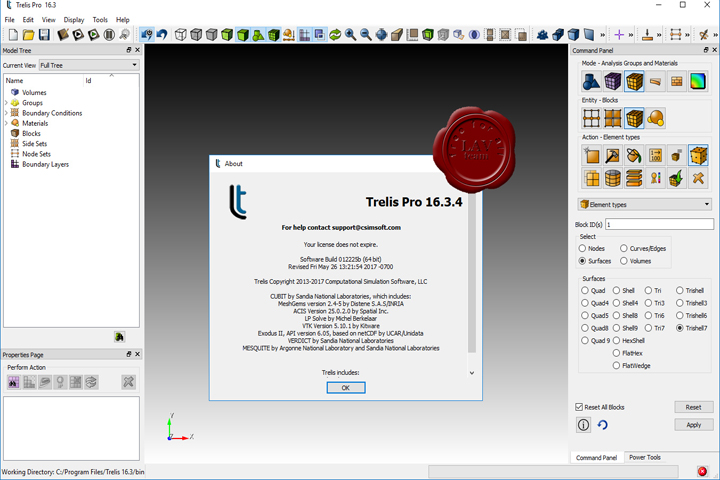This screenshot has height=480, width=720.
Task: Click the renumber 100 action icon
Action: (x=655, y=156)
